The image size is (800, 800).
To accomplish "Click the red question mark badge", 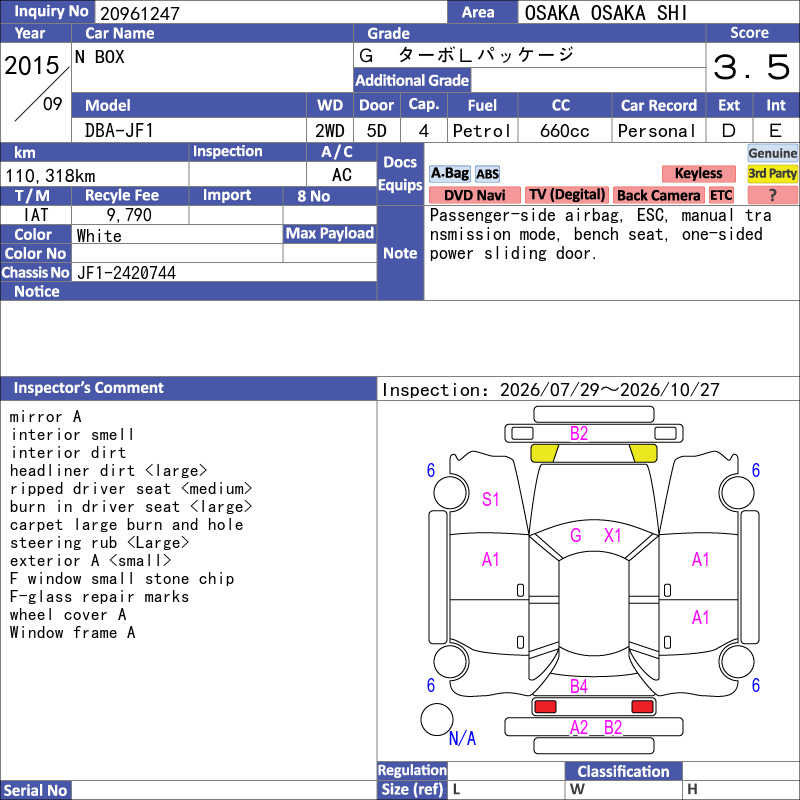I will [772, 195].
